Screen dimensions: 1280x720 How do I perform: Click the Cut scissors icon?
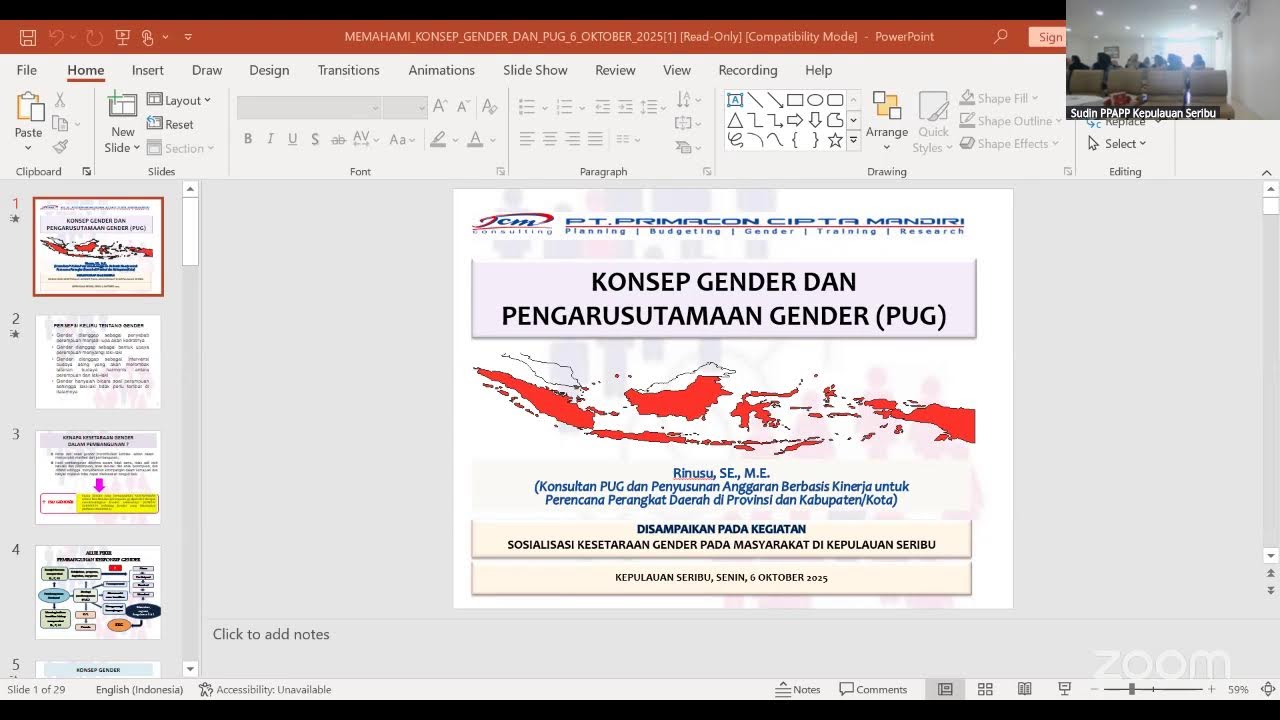[60, 100]
